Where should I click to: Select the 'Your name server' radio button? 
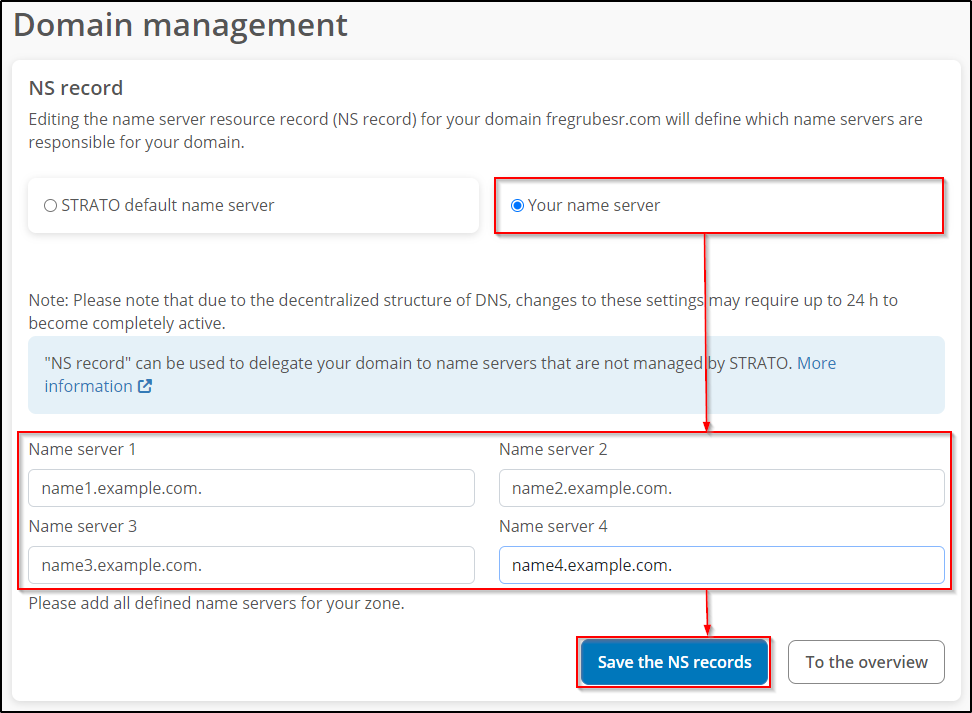pos(517,205)
